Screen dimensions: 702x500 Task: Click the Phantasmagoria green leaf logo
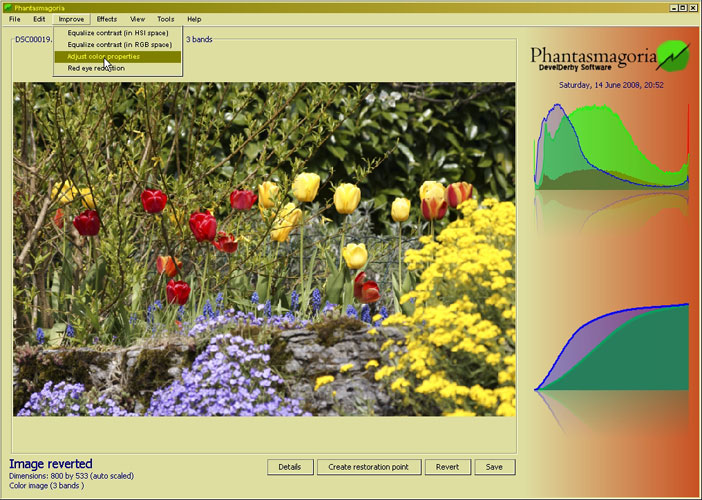pos(672,54)
